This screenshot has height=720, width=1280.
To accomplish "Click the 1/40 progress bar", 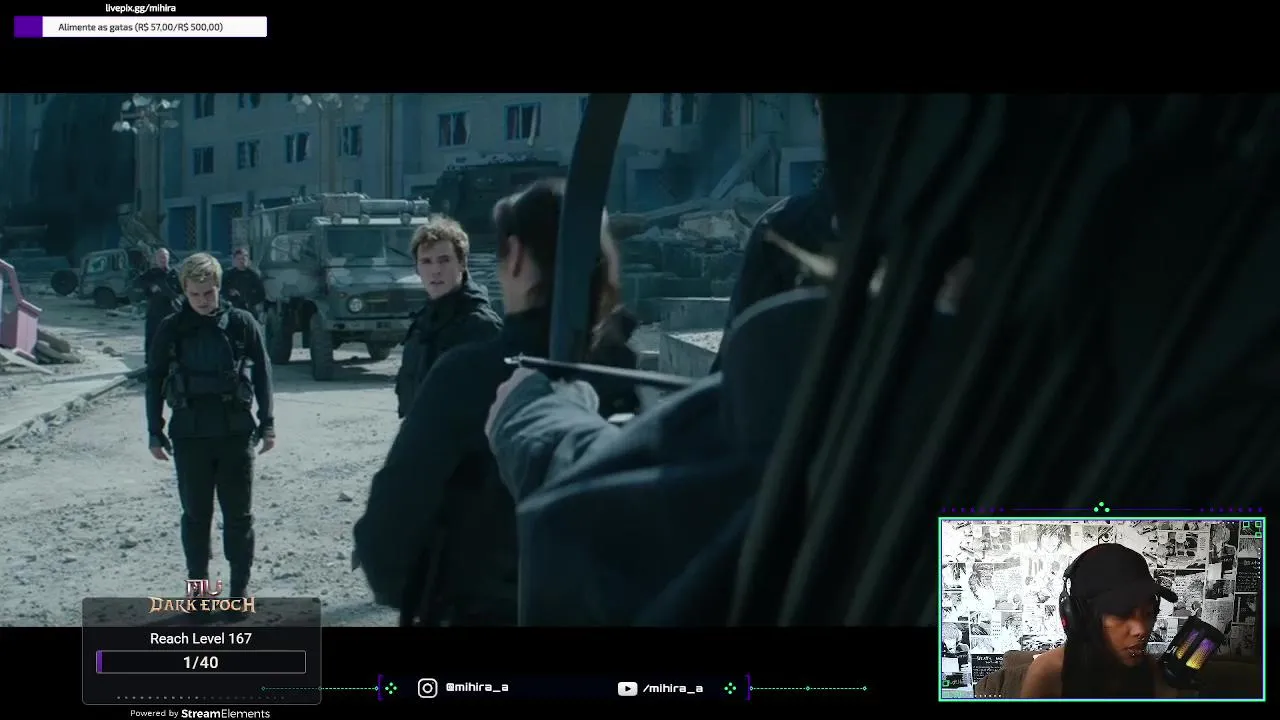I will (x=201, y=662).
